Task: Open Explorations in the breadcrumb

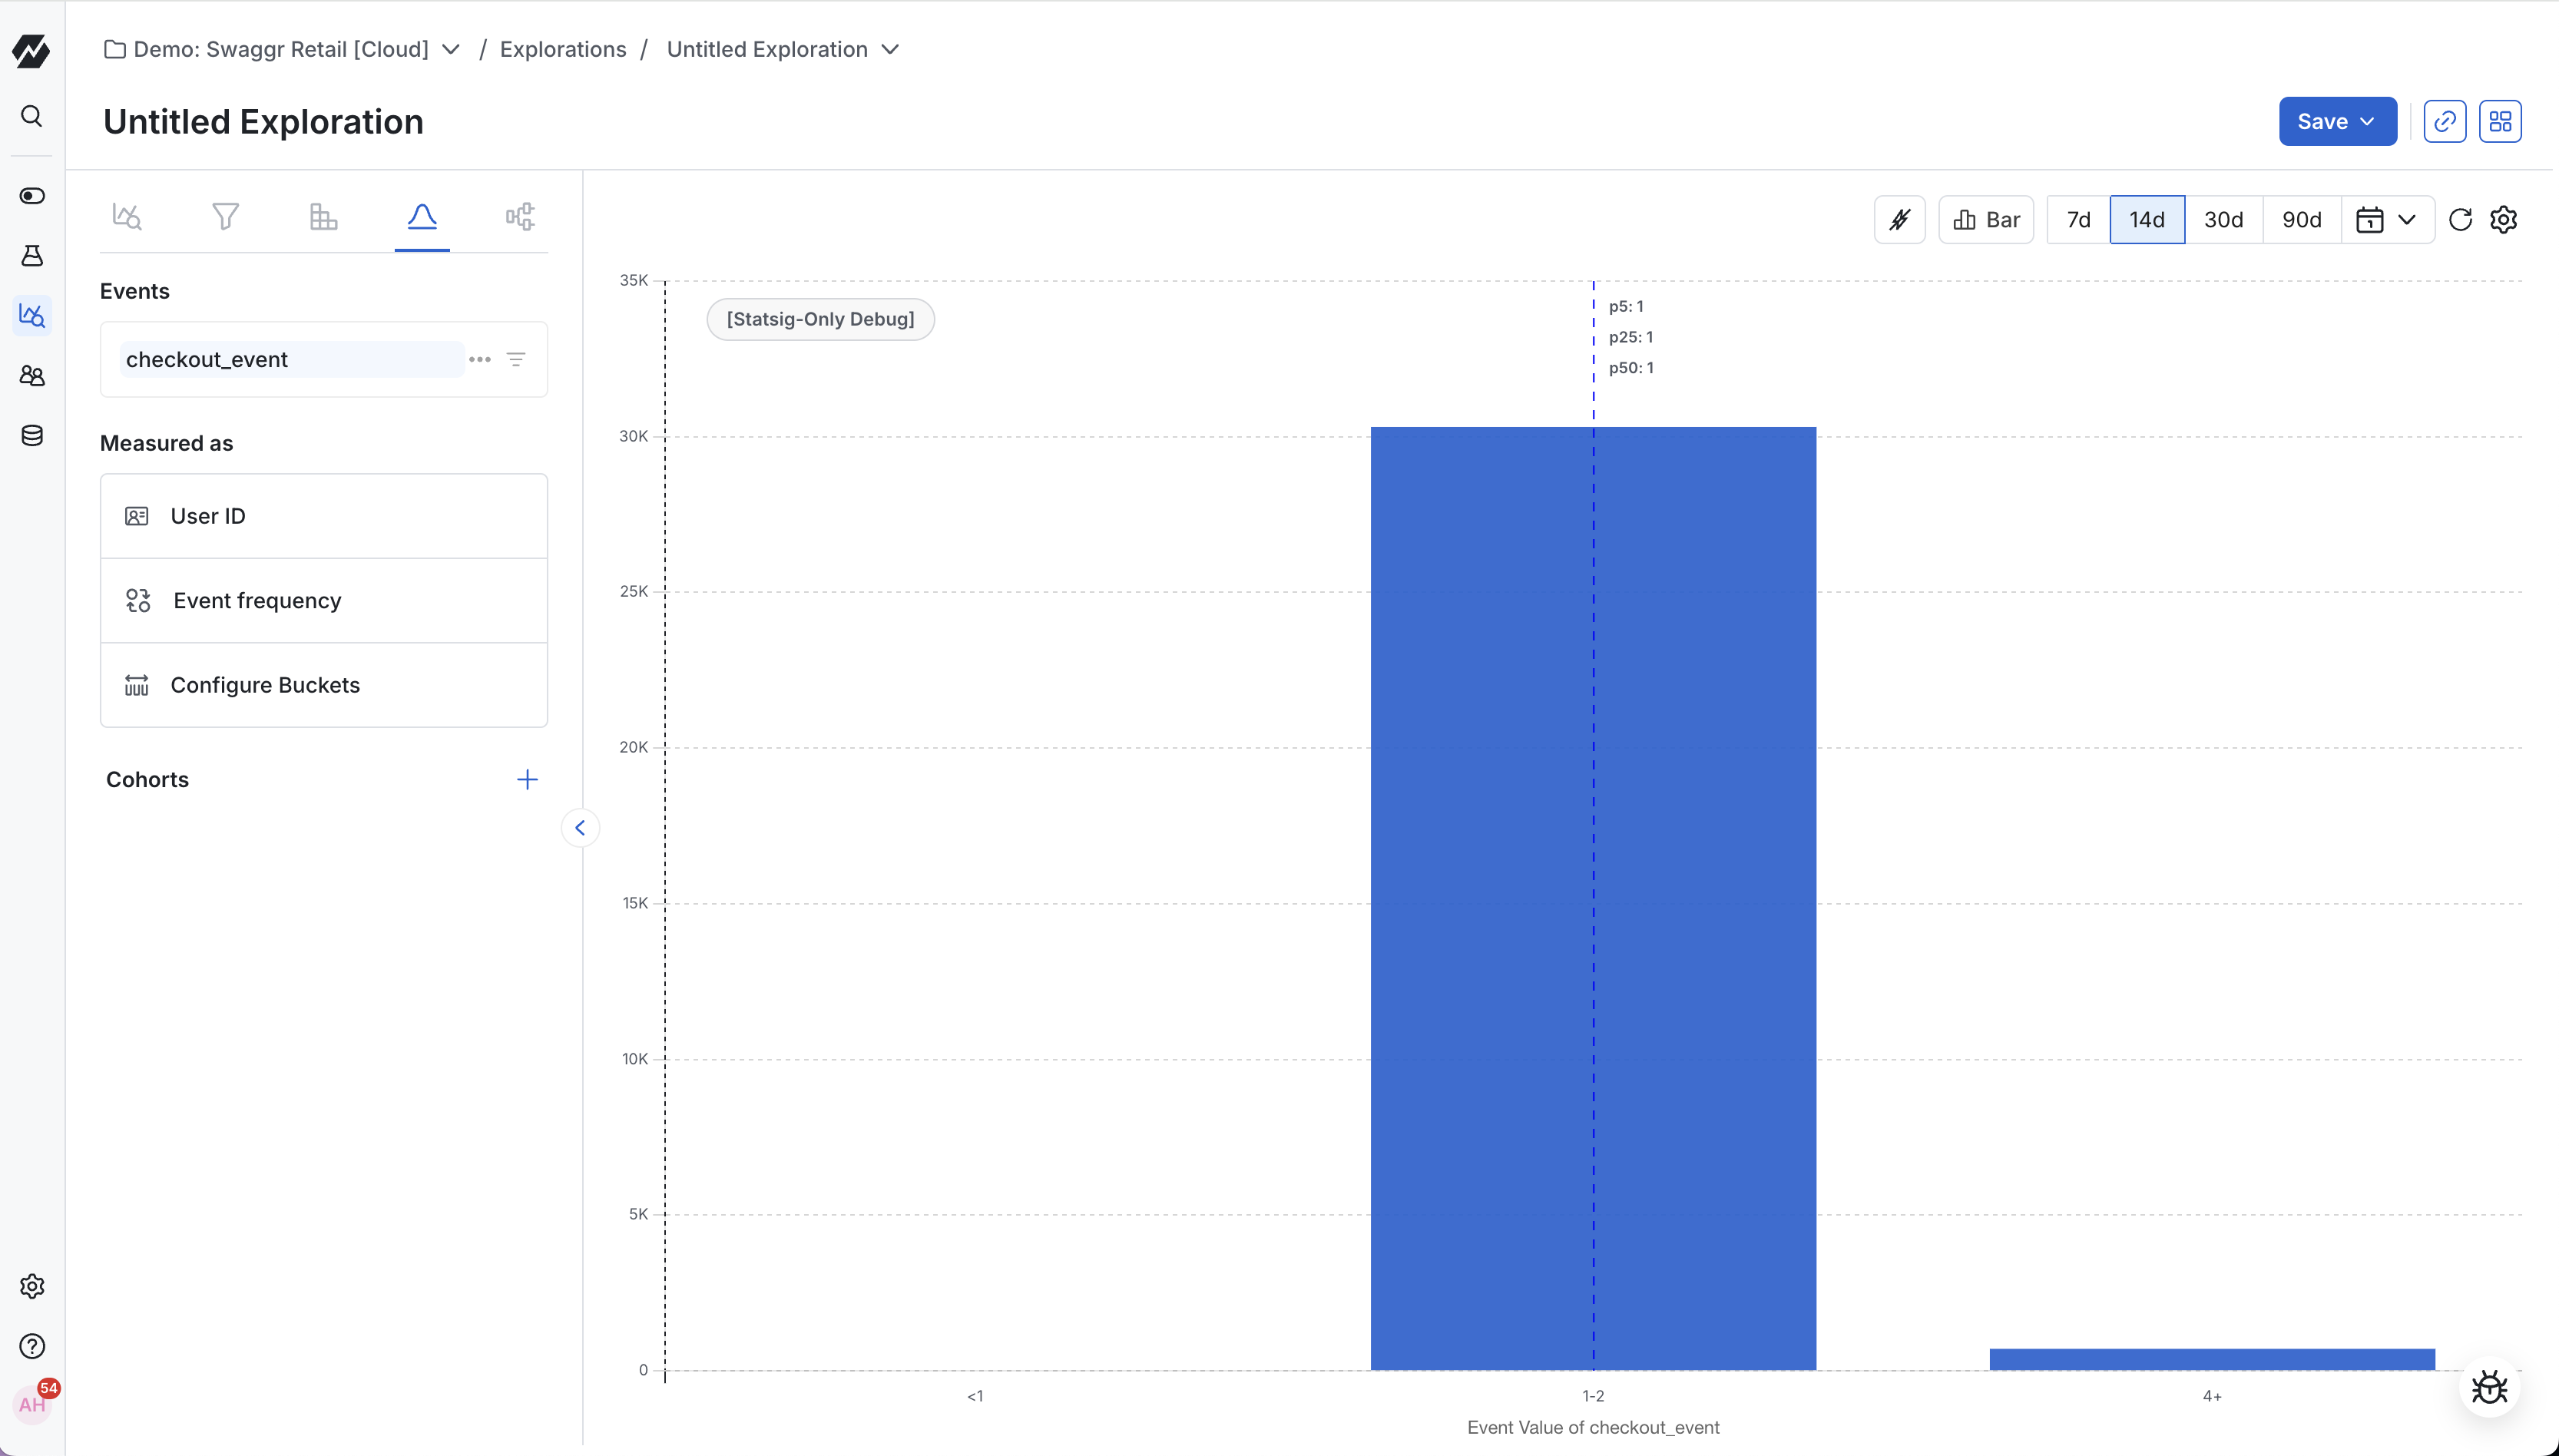Action: click(563, 49)
